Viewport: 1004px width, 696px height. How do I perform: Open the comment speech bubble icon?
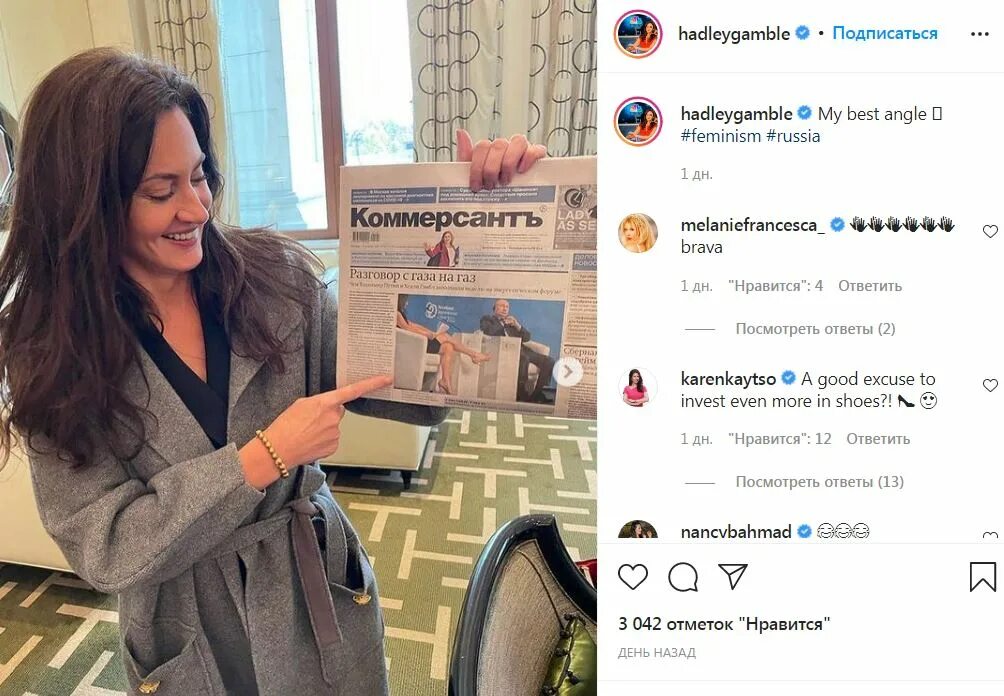[683, 577]
